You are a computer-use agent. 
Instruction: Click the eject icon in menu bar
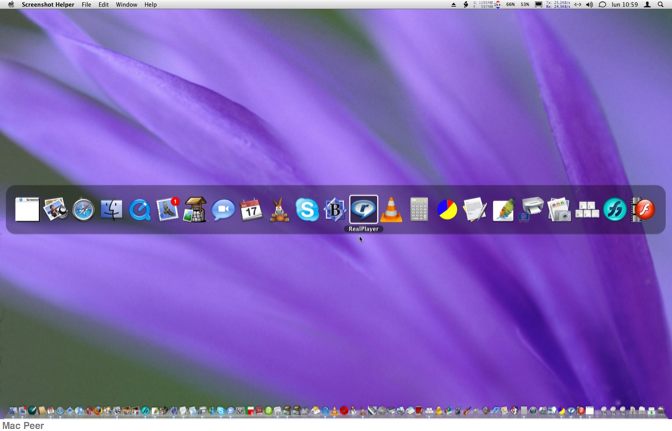point(453,4)
